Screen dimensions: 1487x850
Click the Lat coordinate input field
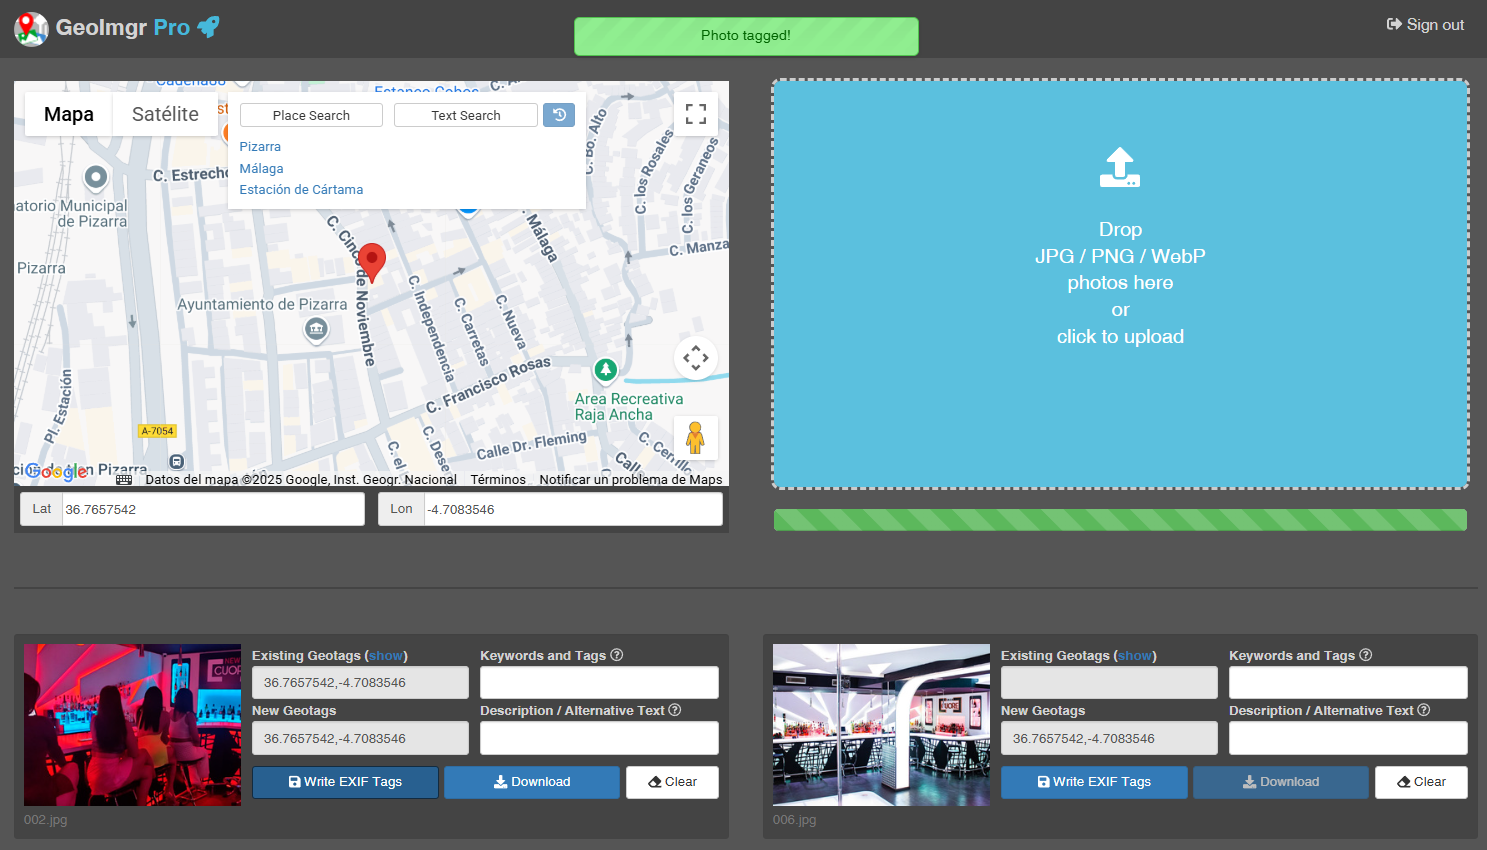click(213, 509)
